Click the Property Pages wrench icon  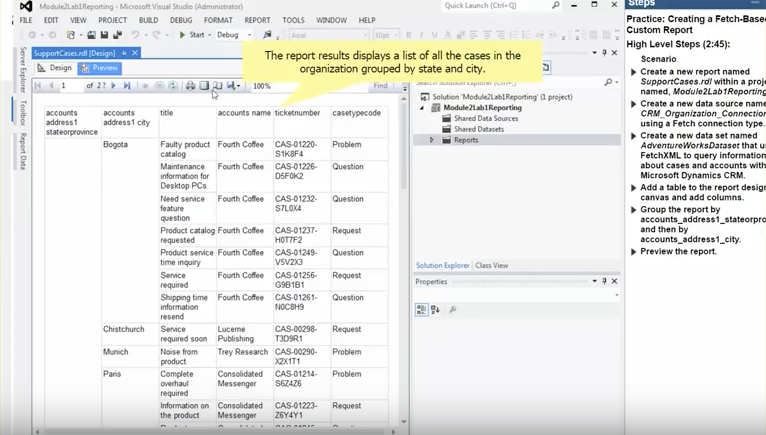(x=453, y=309)
